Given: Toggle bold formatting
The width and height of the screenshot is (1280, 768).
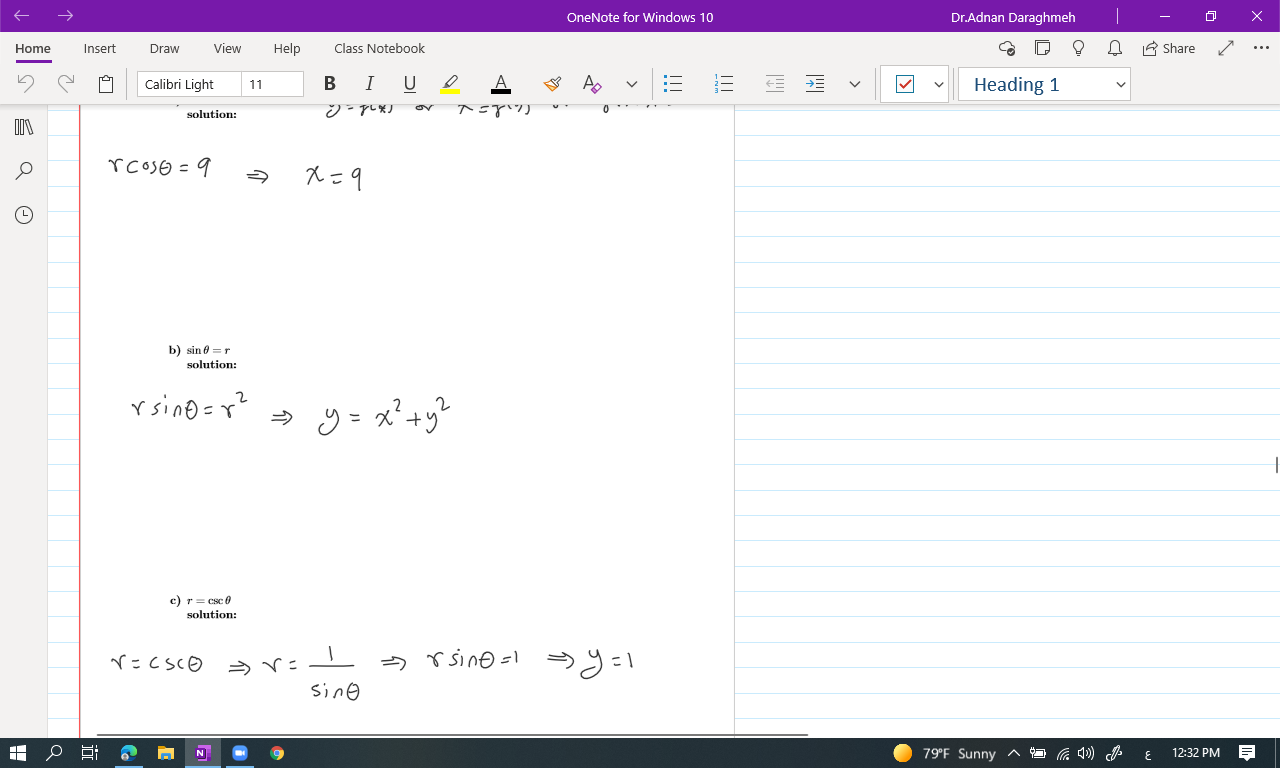Looking at the screenshot, I should (330, 84).
